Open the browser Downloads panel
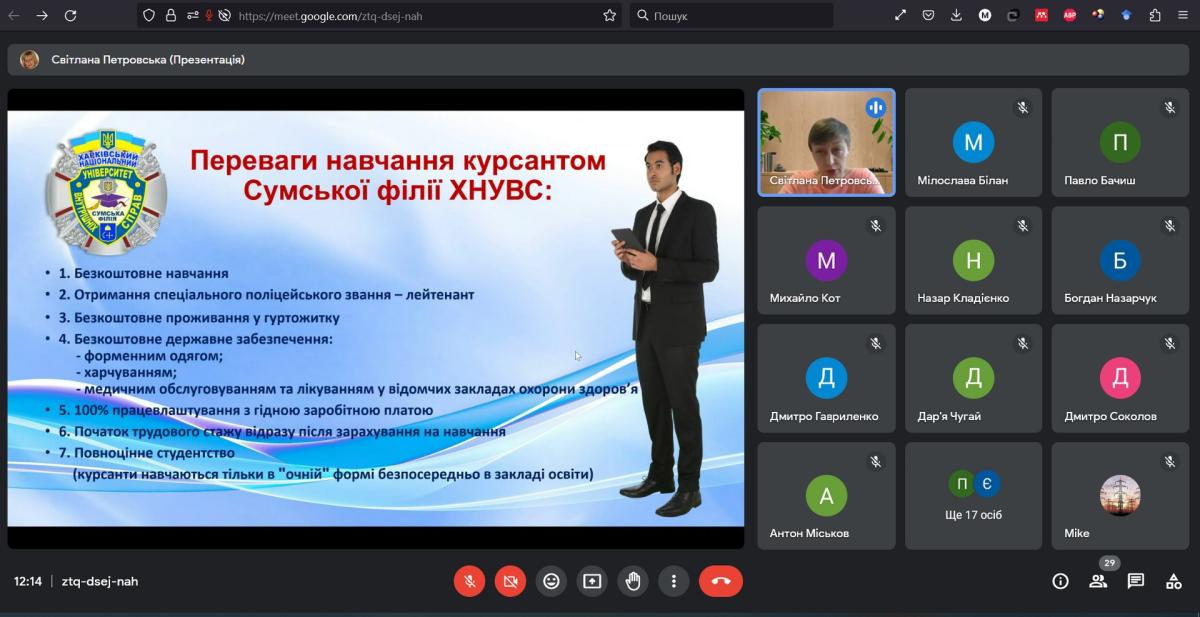1200x617 pixels. tap(957, 15)
